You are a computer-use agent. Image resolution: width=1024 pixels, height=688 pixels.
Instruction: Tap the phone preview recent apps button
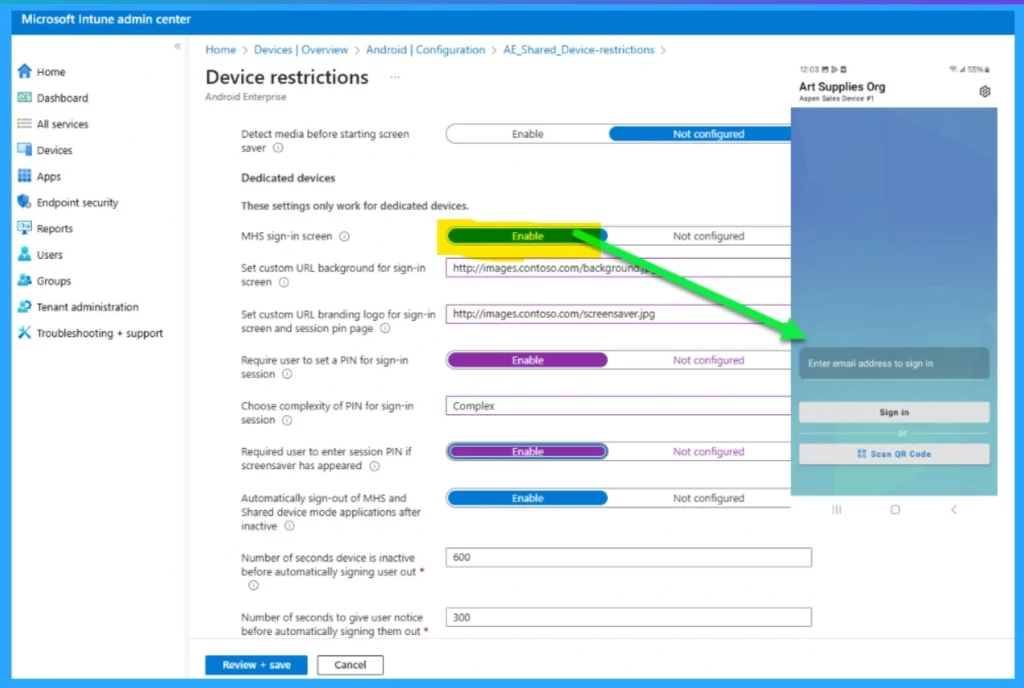point(837,509)
